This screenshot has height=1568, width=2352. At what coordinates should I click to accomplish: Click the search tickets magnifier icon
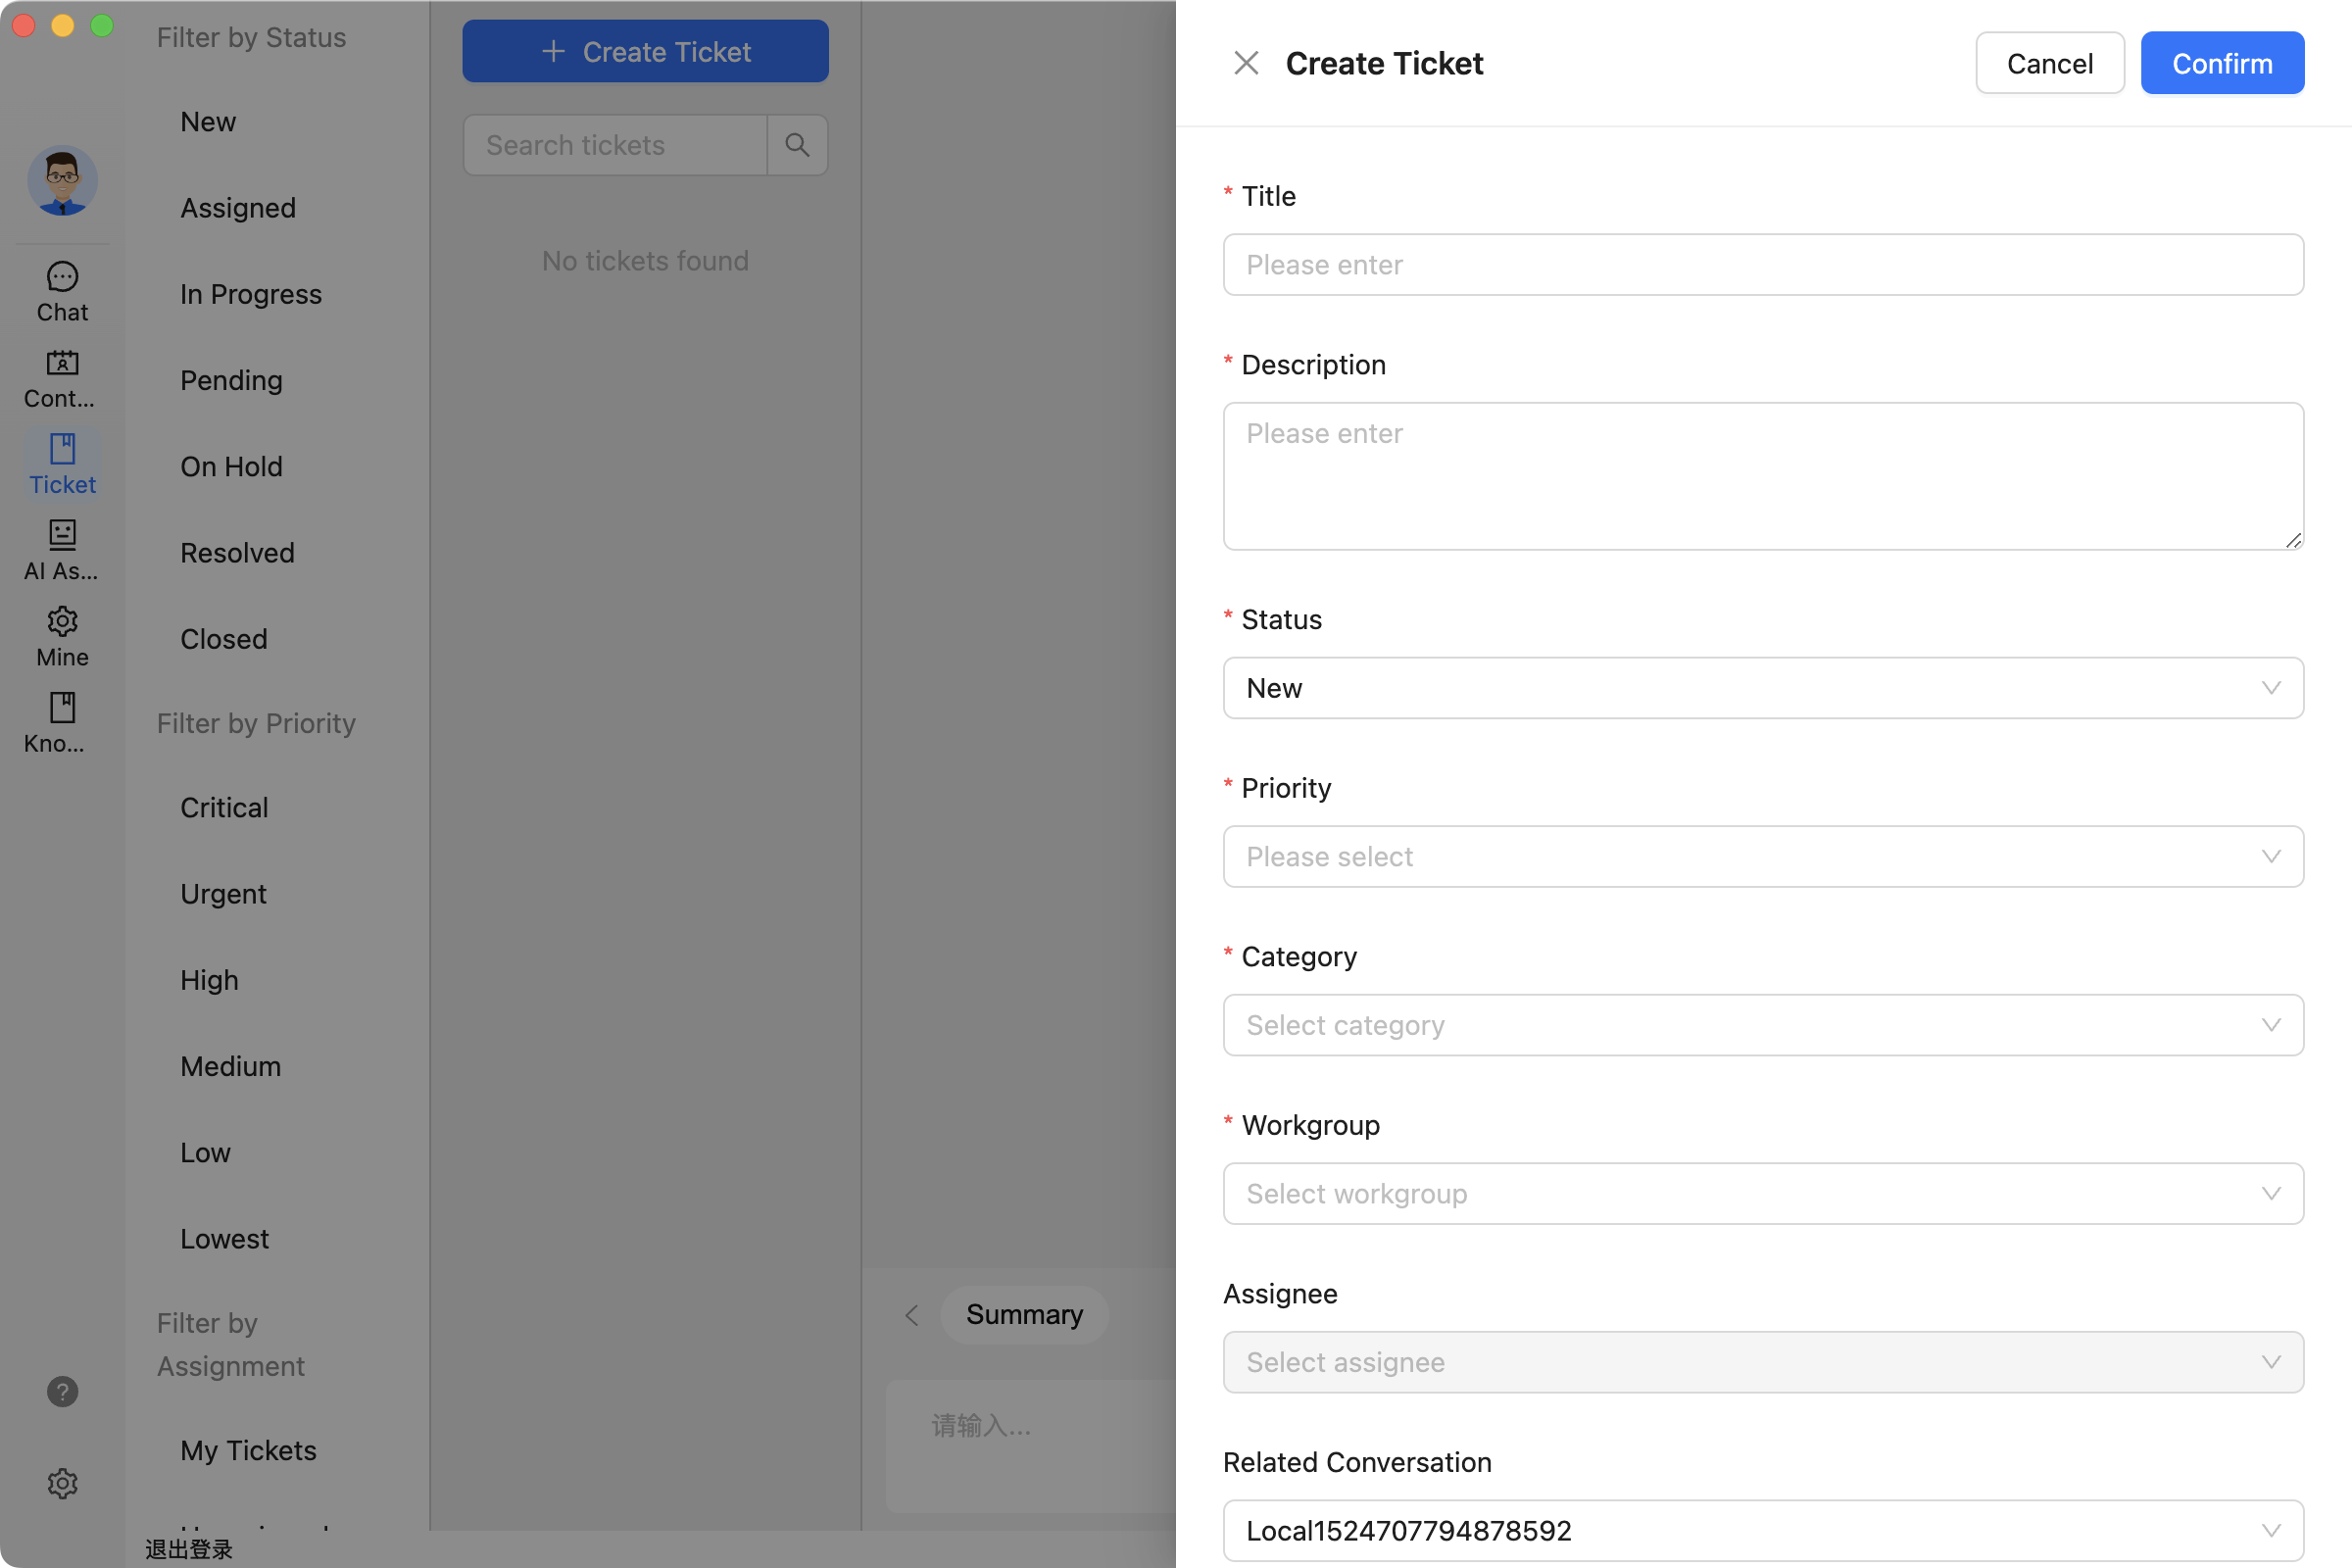click(x=797, y=145)
